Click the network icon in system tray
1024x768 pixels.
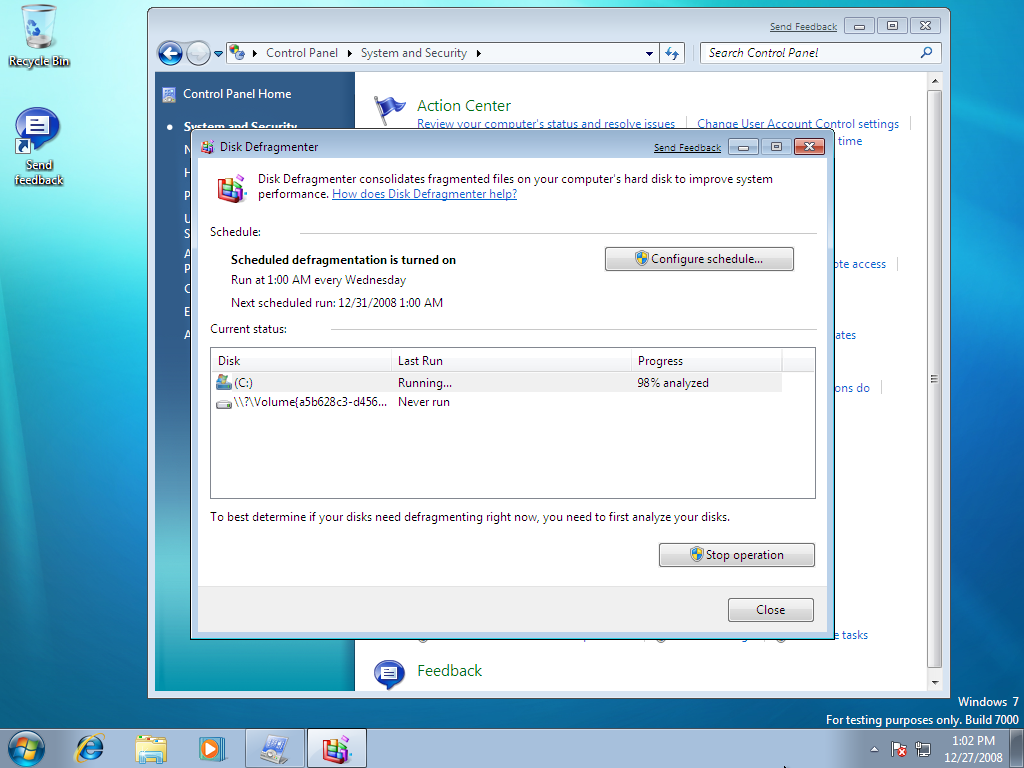coord(923,749)
